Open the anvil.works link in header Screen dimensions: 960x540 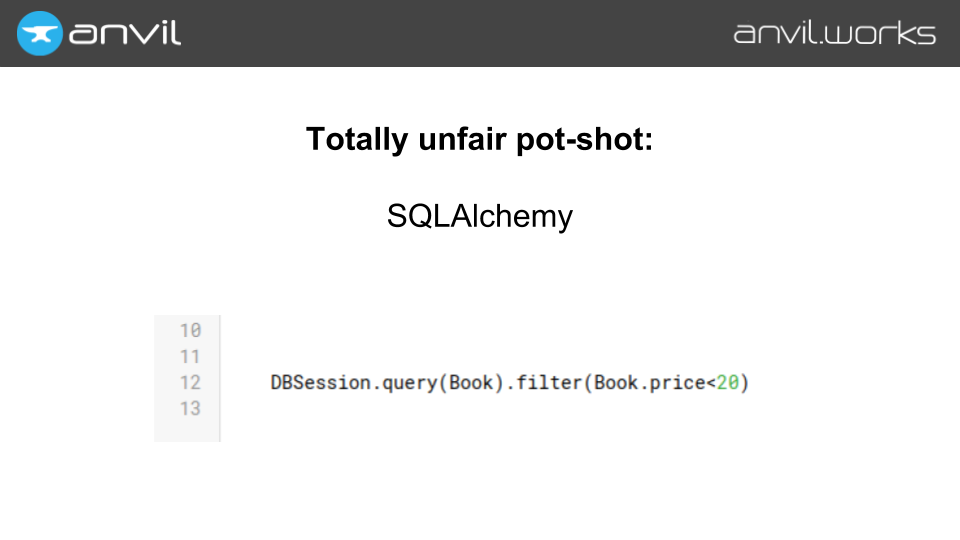(x=834, y=33)
